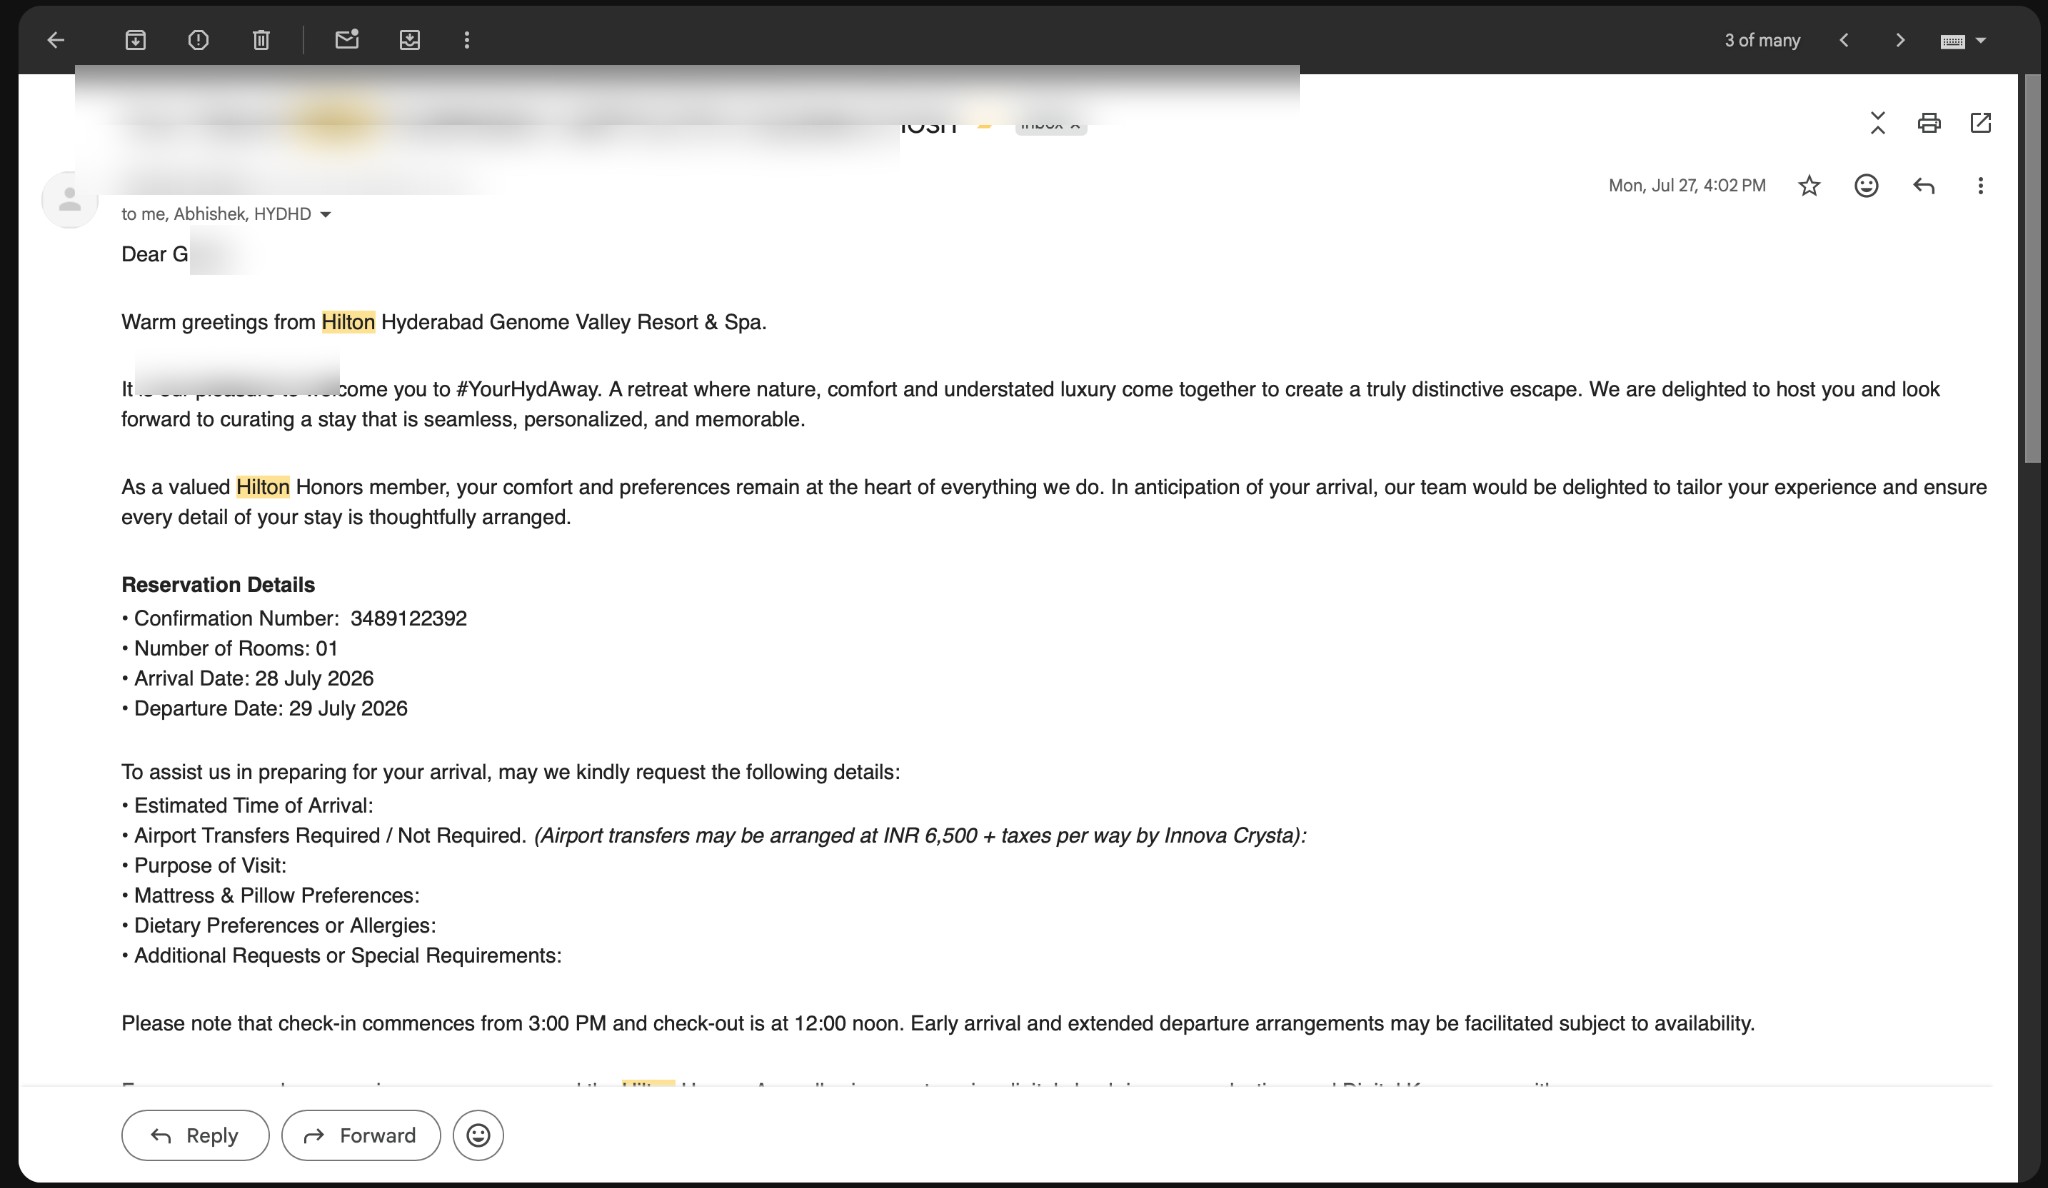This screenshot has height=1188, width=2048.
Task: Reply using the header reply arrow
Action: pos(1924,186)
